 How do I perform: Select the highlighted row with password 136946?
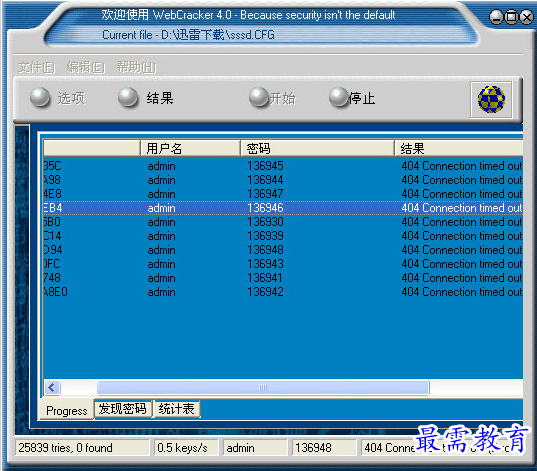coord(283,208)
